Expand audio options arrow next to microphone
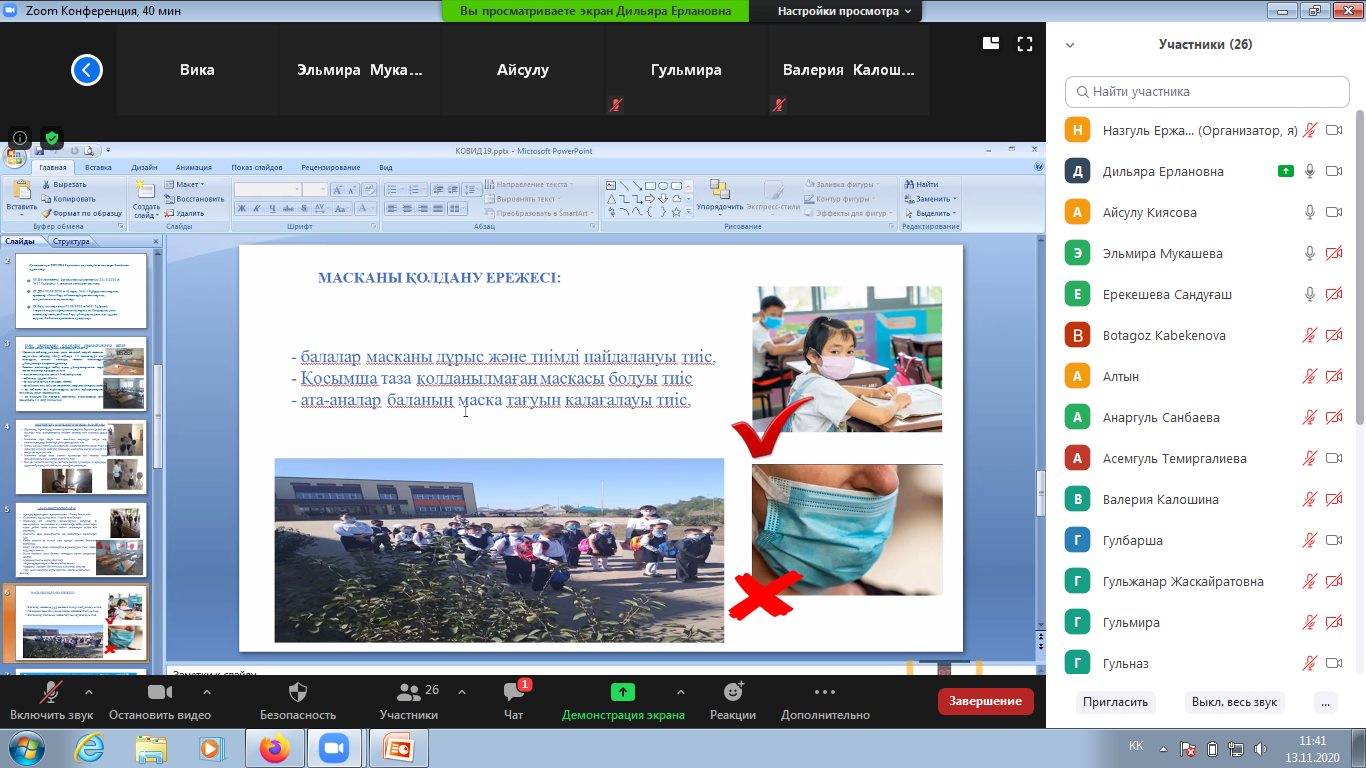The image size is (1366, 768). tap(89, 691)
